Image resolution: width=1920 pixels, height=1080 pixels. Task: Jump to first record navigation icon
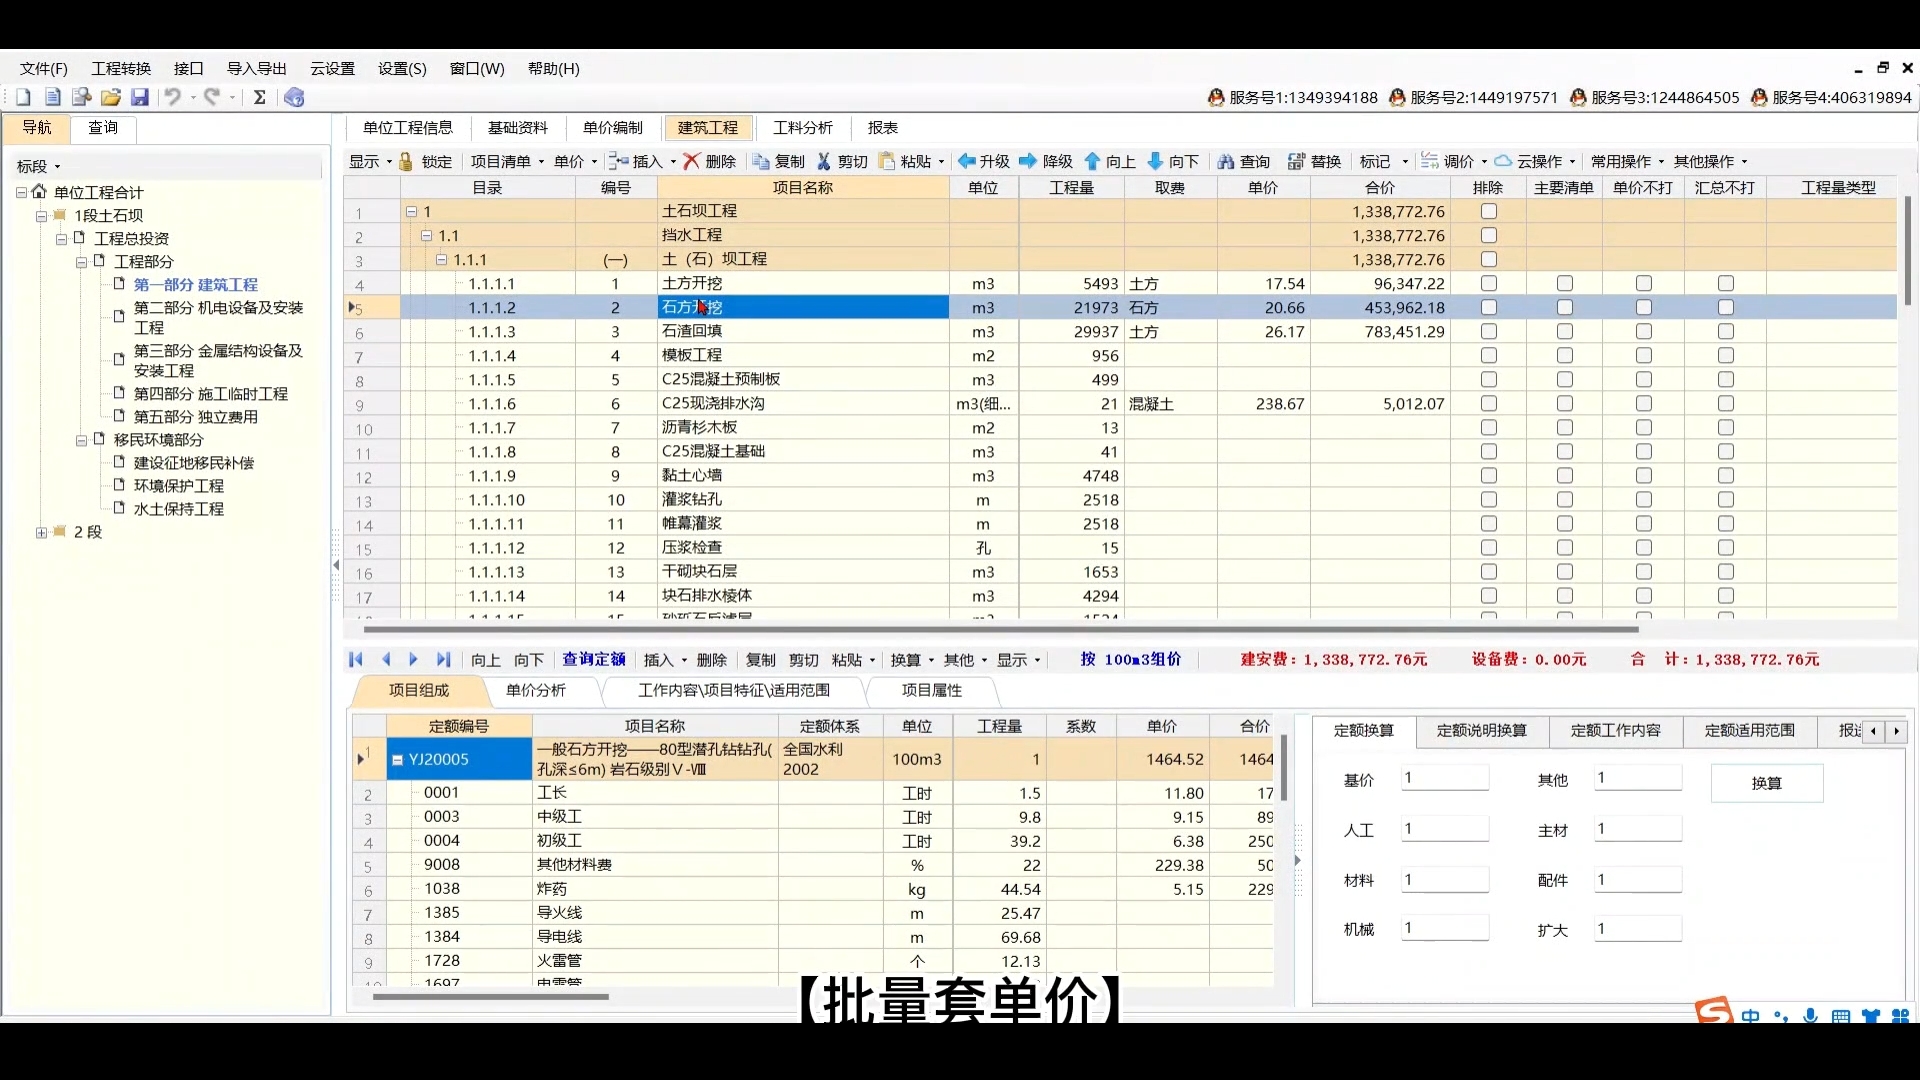coord(356,659)
